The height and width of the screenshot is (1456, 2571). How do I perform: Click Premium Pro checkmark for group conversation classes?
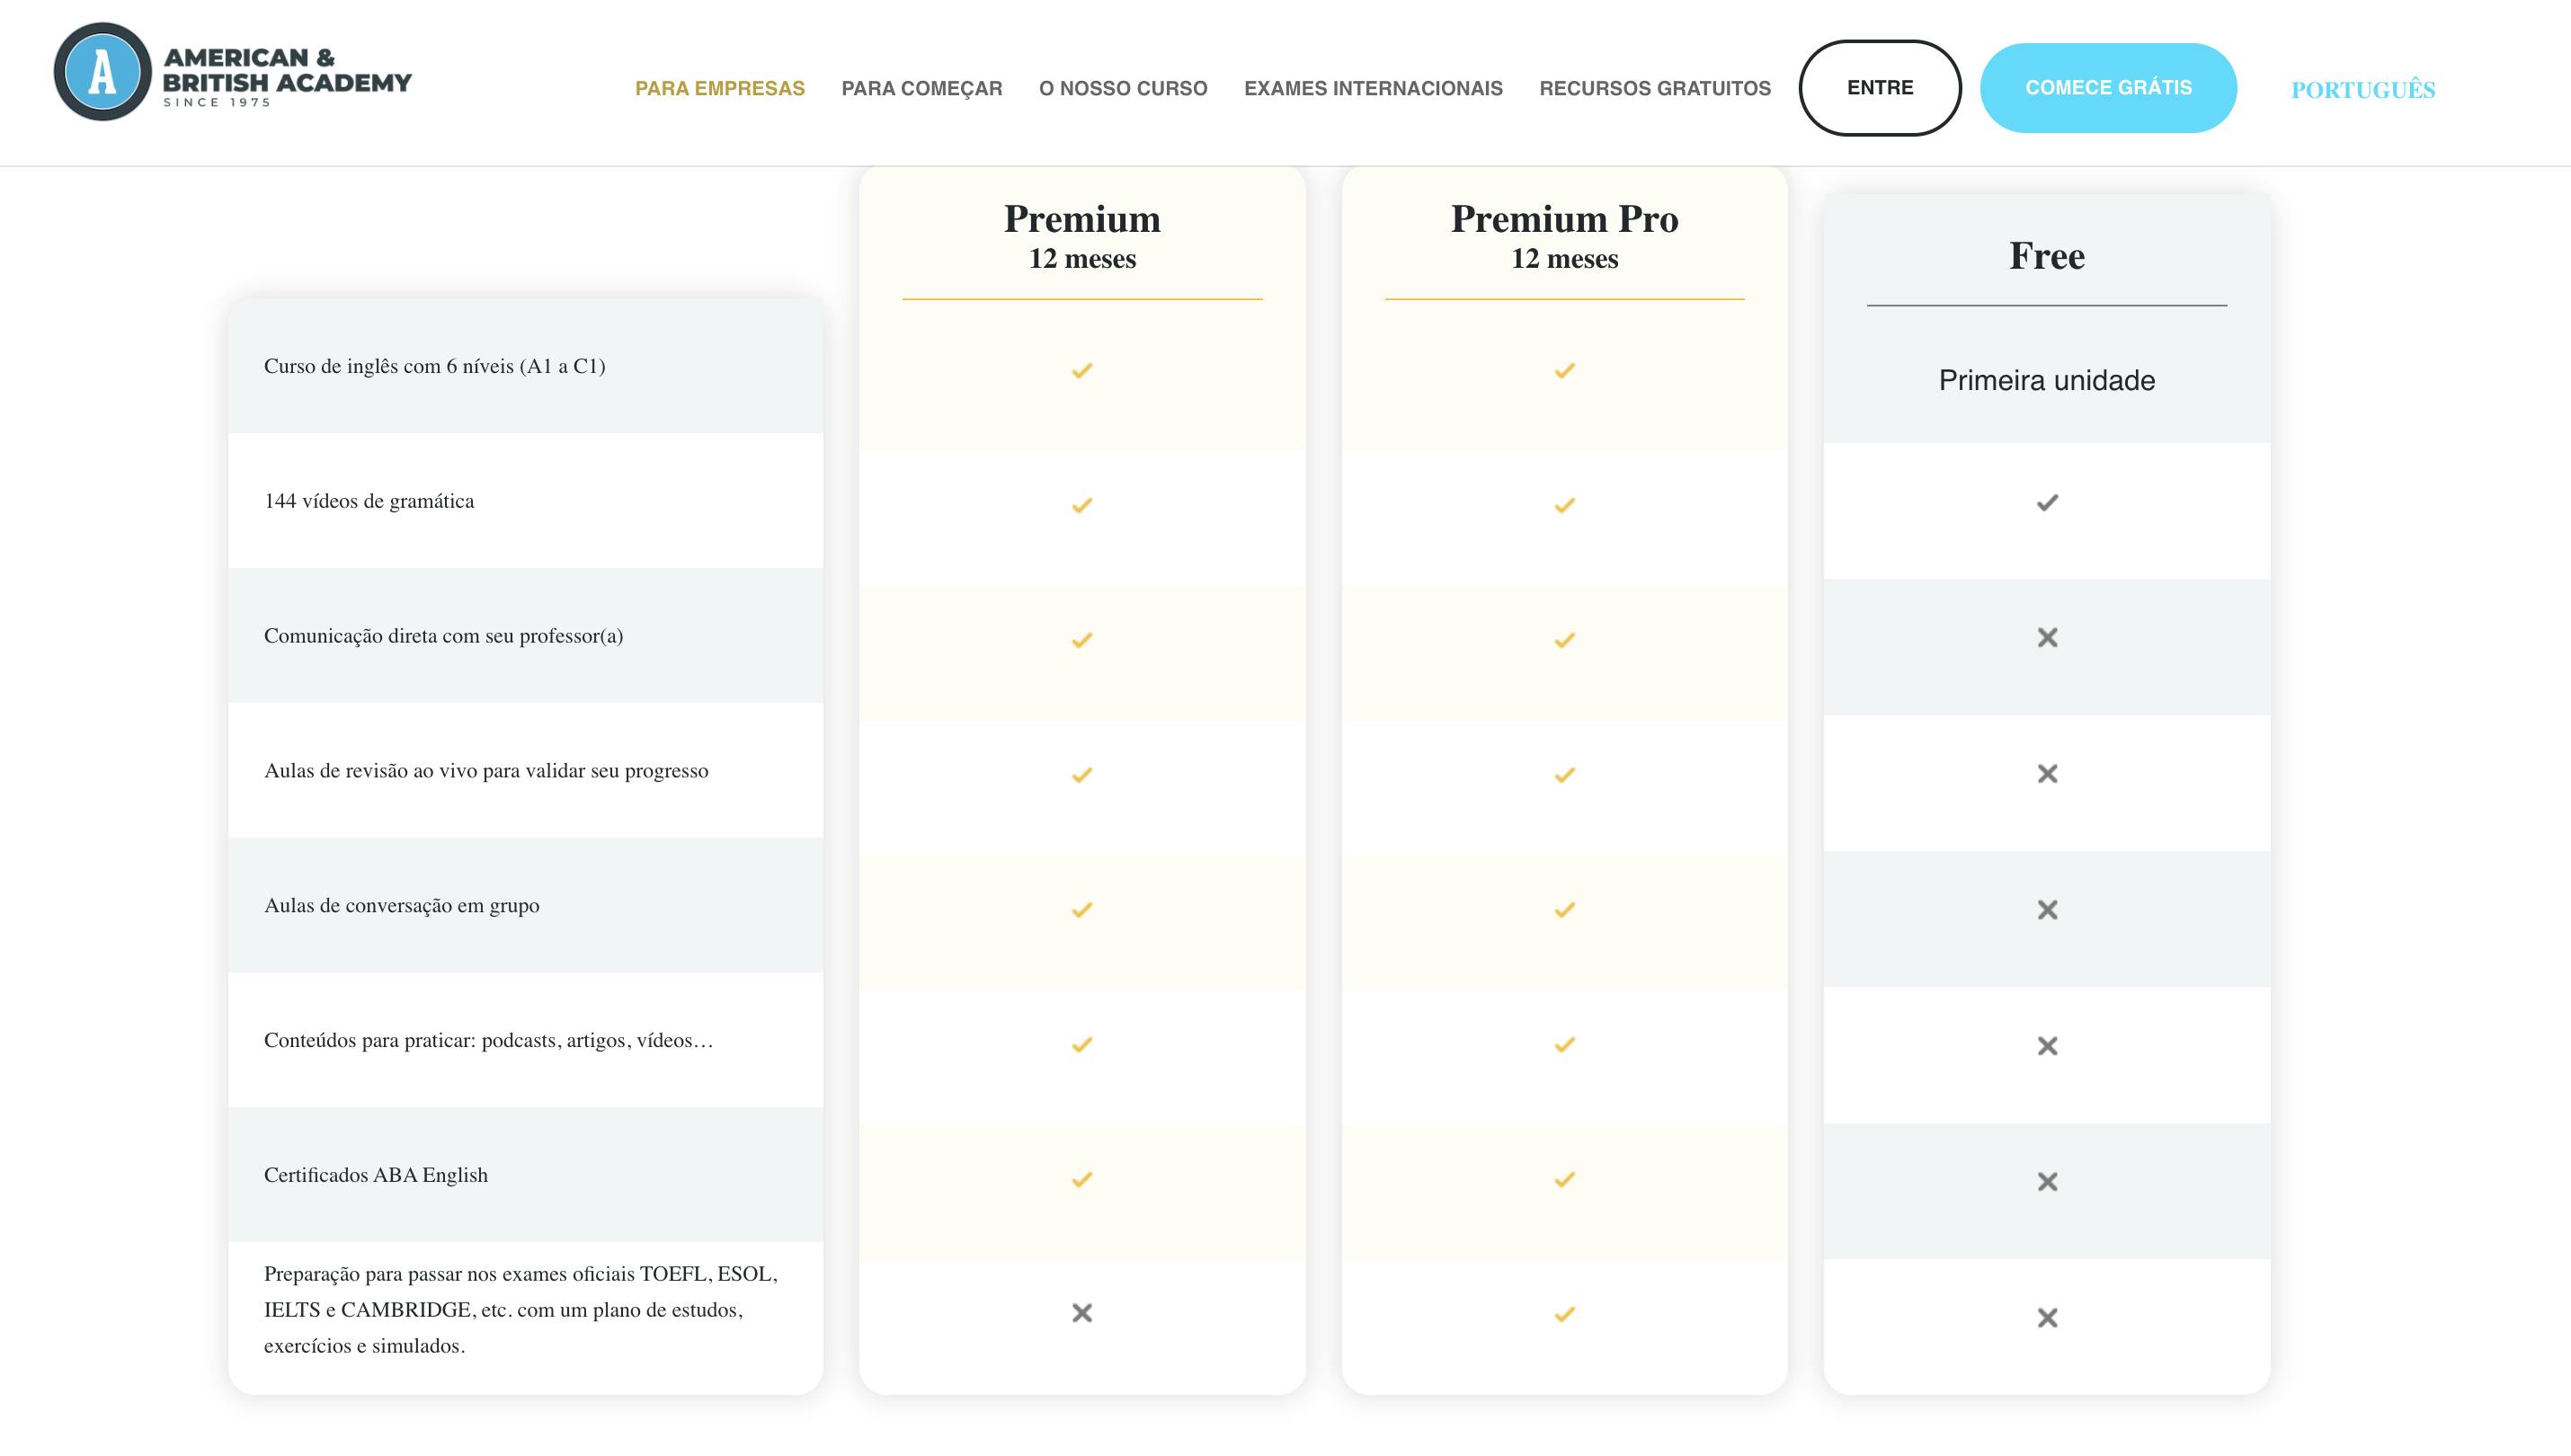(x=1564, y=909)
